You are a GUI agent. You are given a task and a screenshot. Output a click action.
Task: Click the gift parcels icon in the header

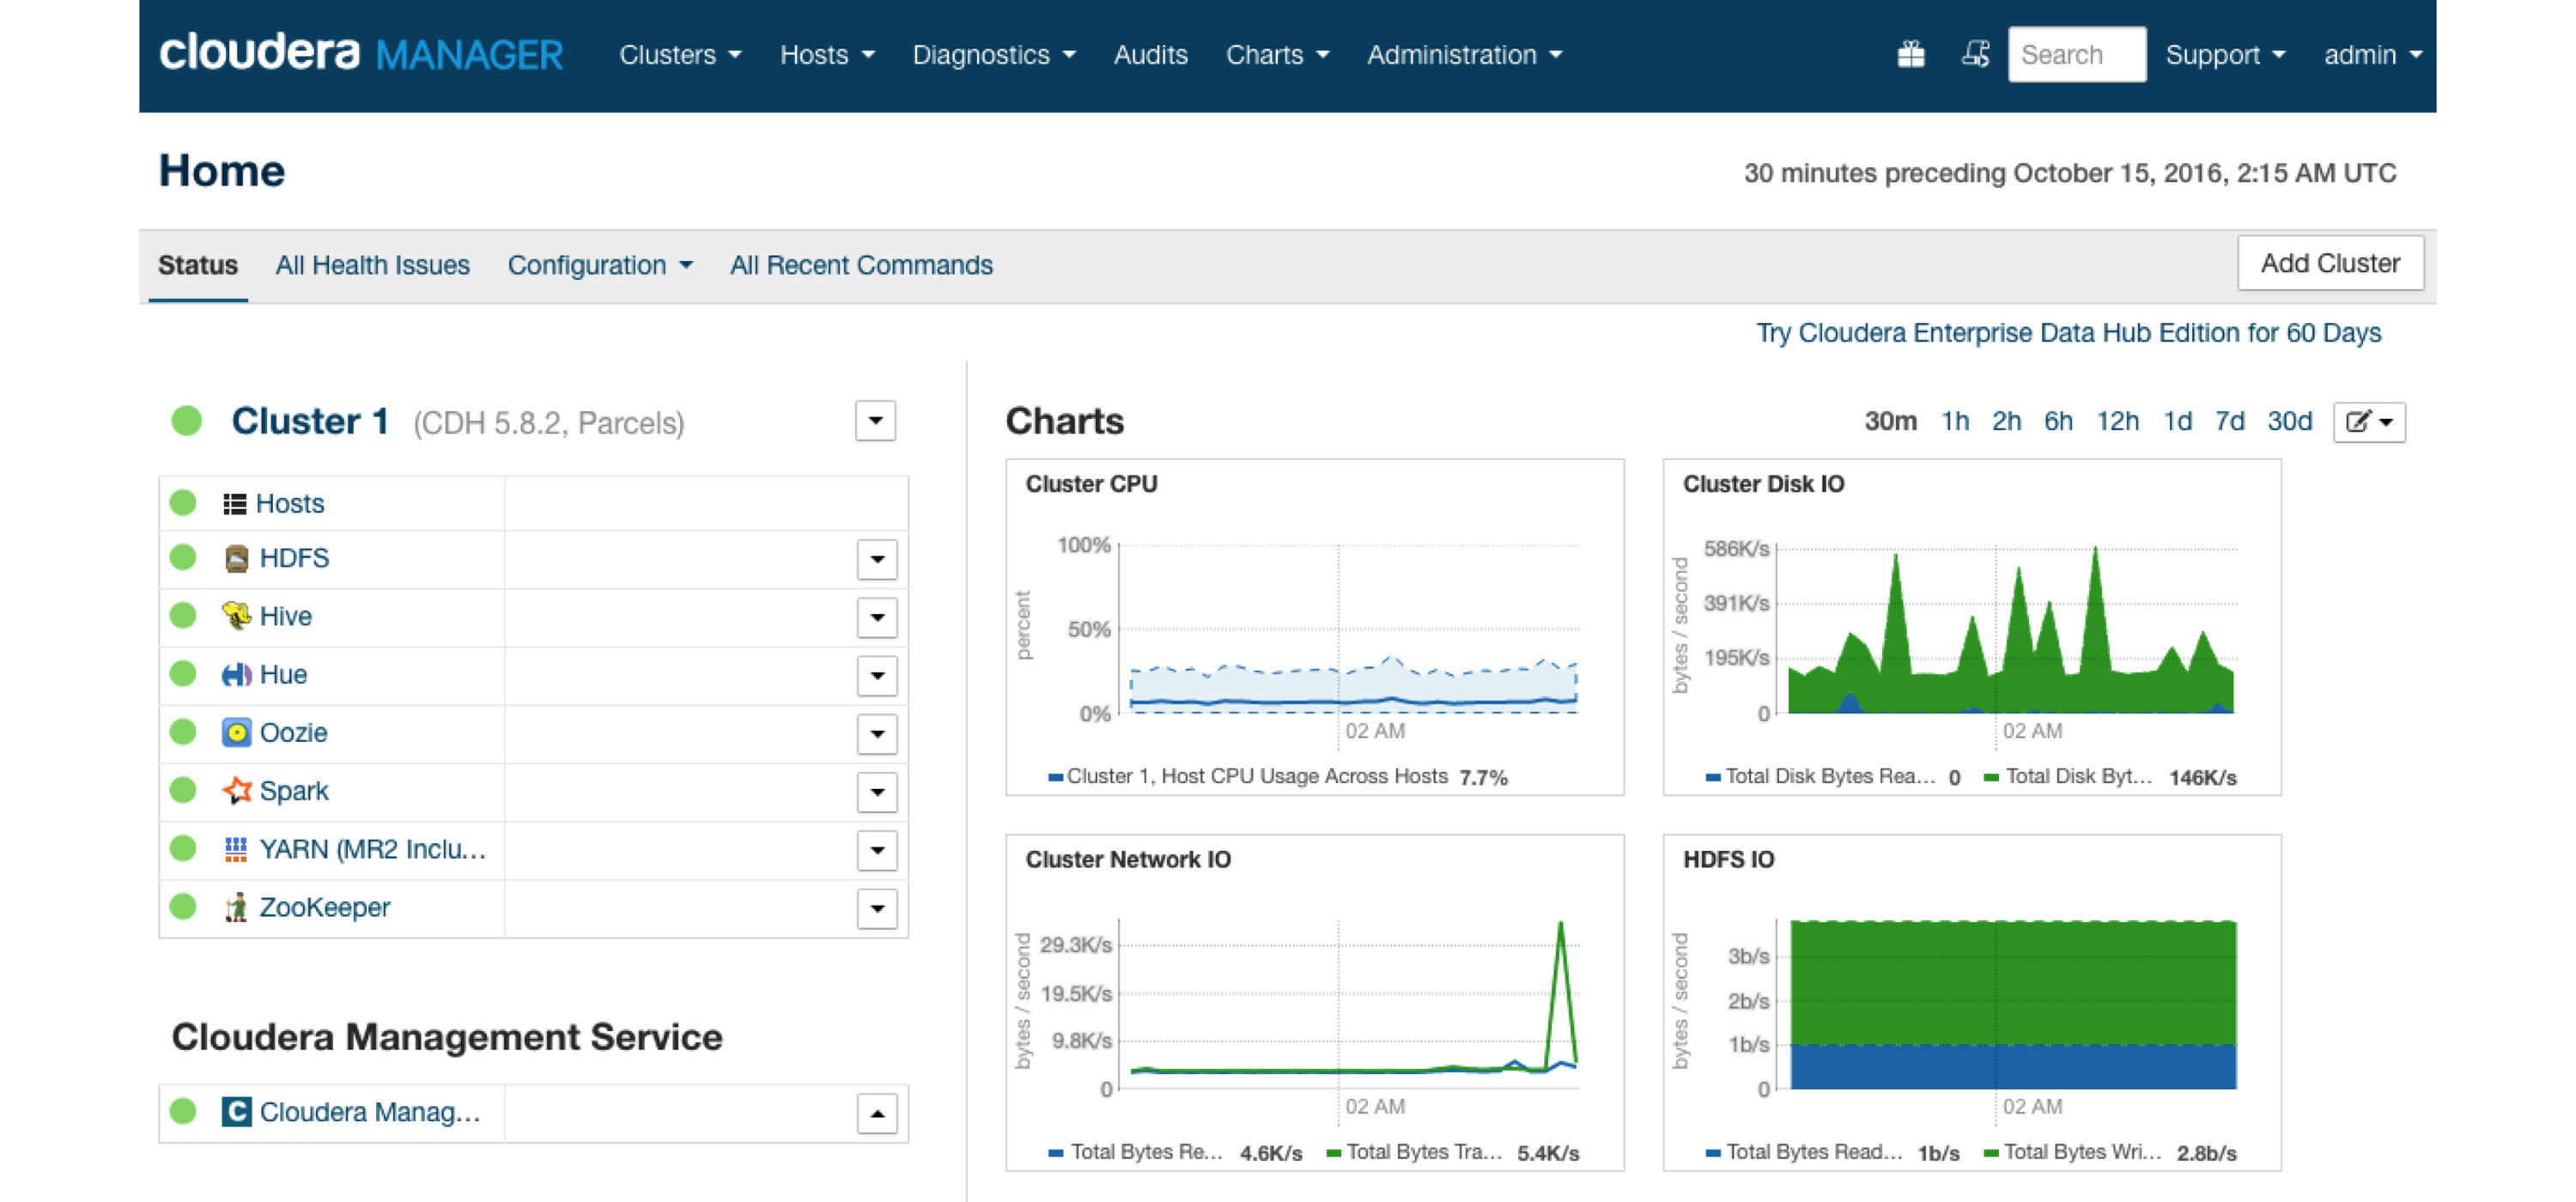point(1911,54)
